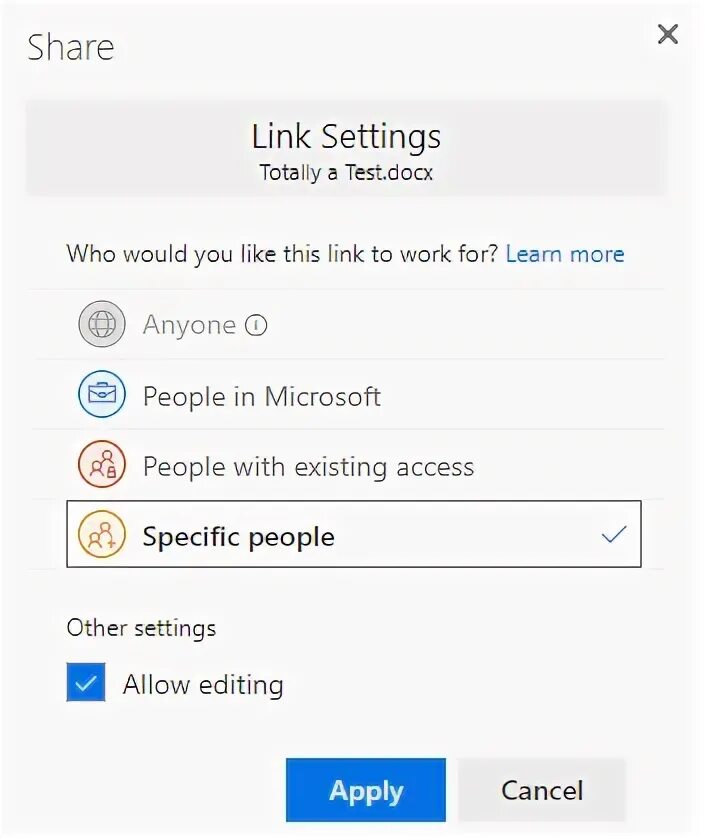Choose People in Microsoft option
The image size is (706, 838).
pos(347,394)
